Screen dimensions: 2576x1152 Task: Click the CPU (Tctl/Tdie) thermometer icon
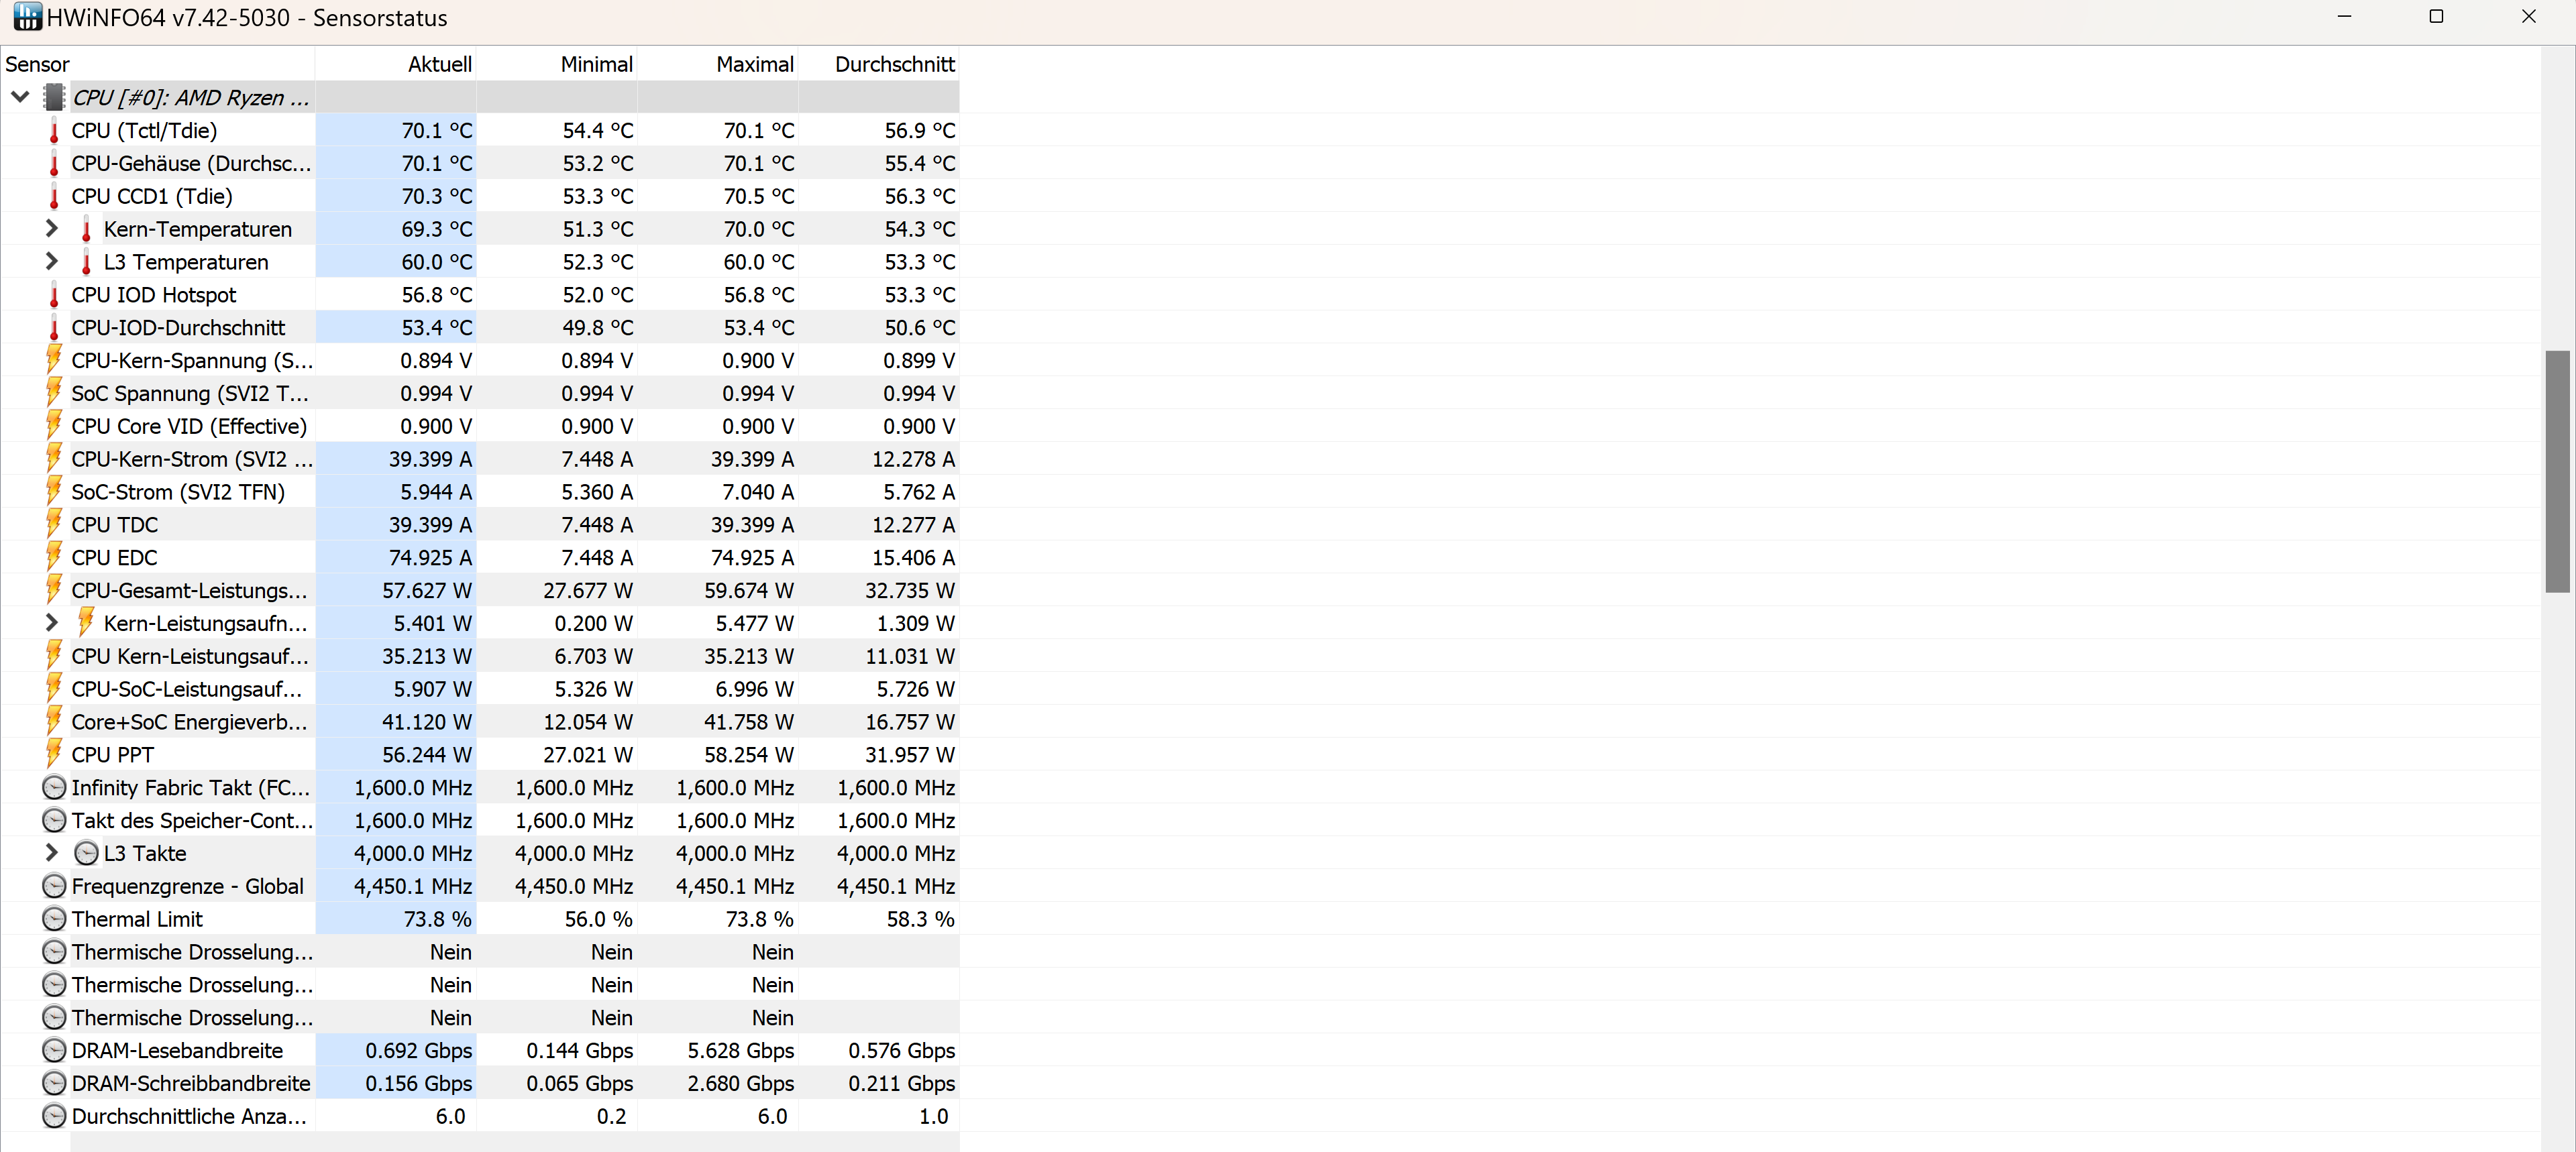tap(54, 130)
